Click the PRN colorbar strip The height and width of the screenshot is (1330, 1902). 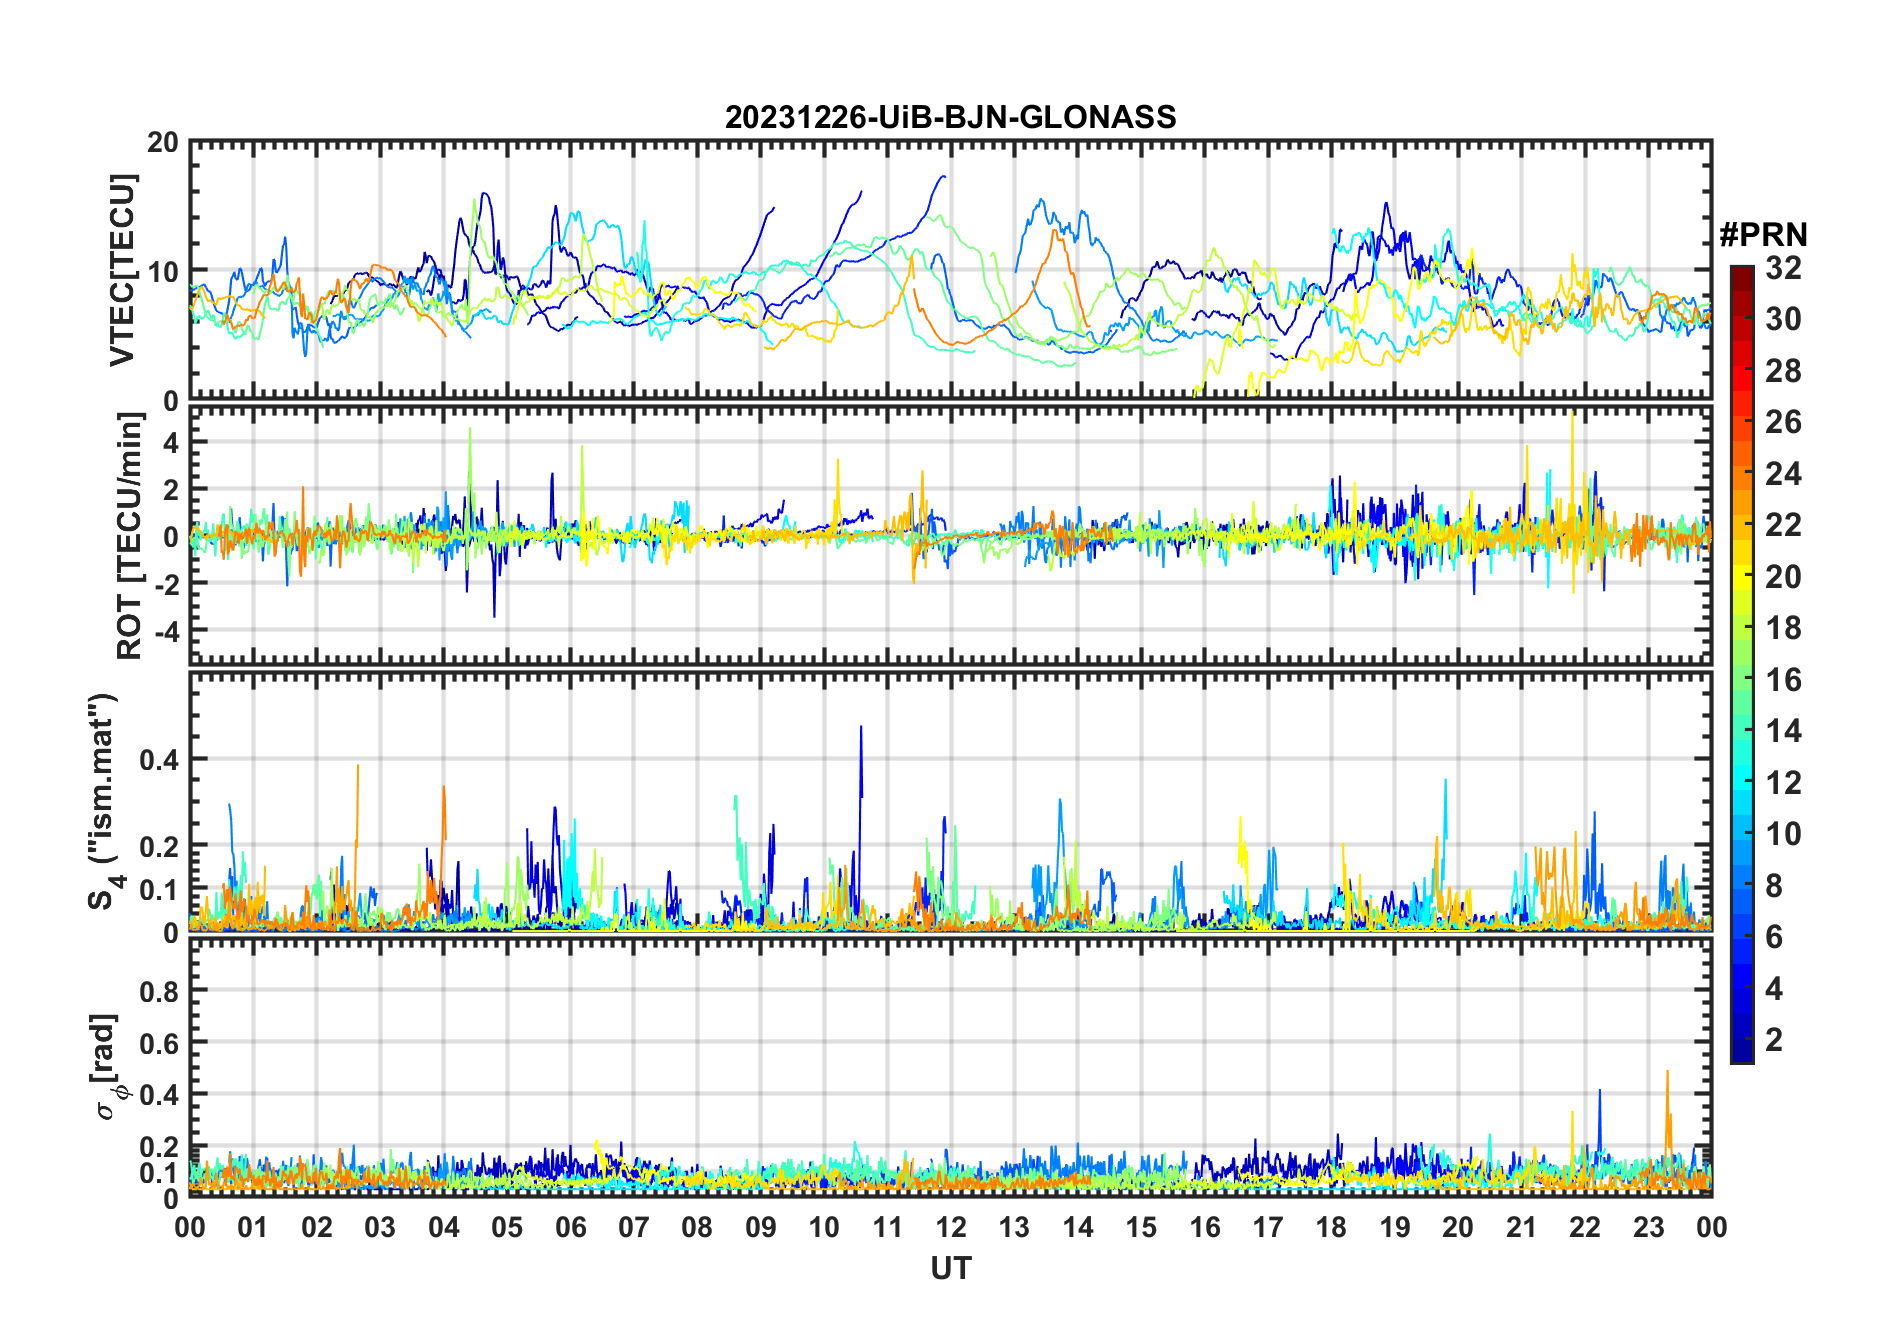point(1742,664)
